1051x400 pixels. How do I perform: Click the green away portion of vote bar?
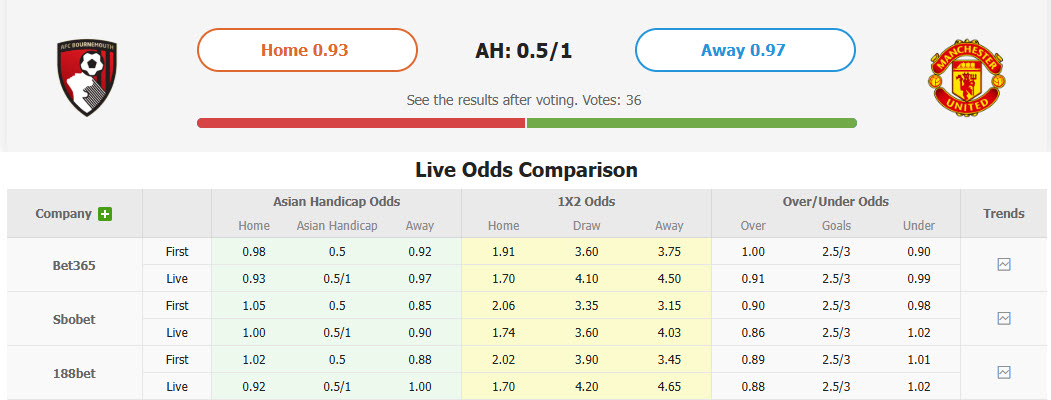point(691,123)
